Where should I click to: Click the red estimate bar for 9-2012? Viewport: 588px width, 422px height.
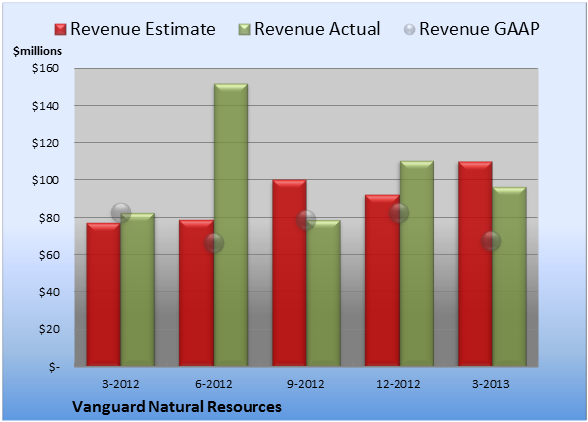click(x=289, y=273)
